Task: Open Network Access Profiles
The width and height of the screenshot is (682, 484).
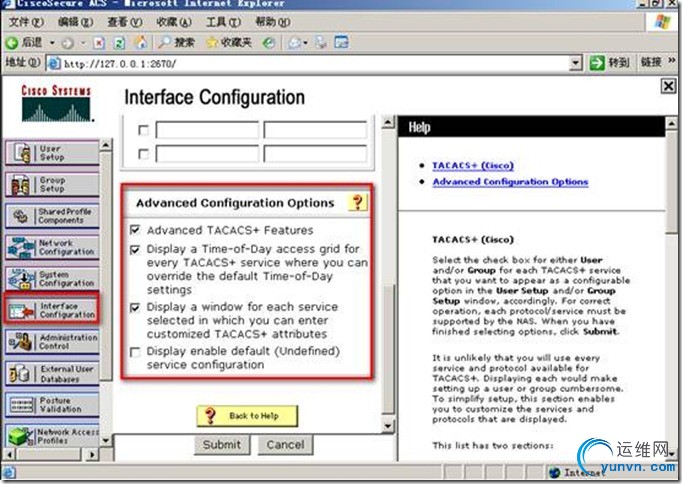Action: (53, 436)
